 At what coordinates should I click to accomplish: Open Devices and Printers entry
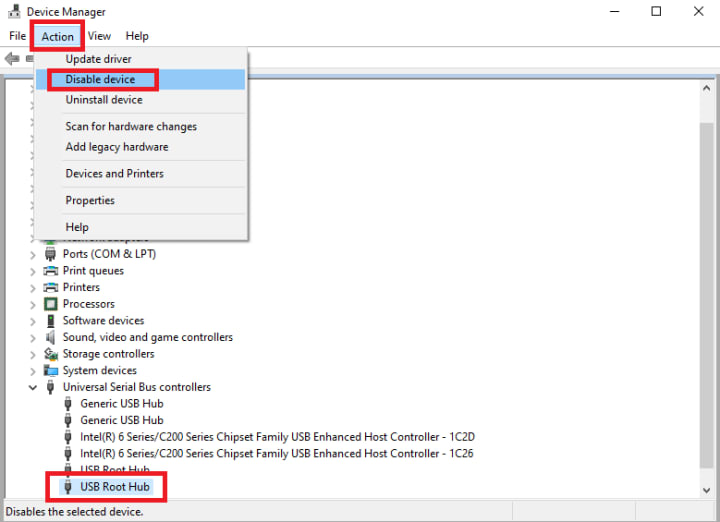coord(141,174)
